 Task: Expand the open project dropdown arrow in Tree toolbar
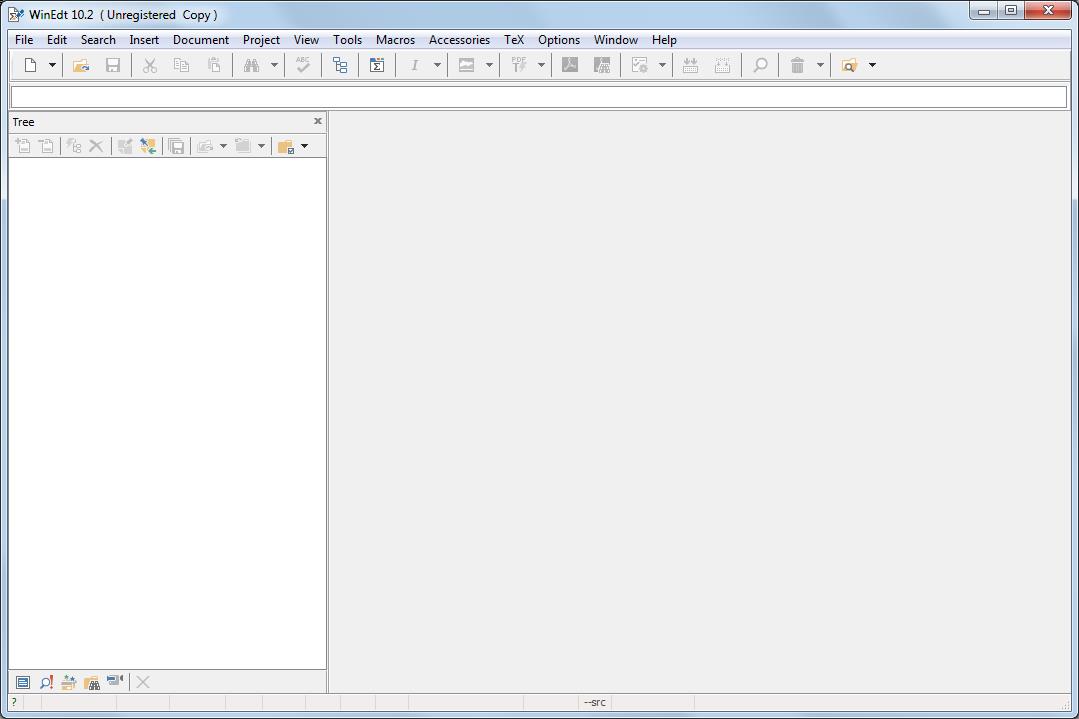pyautogui.click(x=223, y=146)
